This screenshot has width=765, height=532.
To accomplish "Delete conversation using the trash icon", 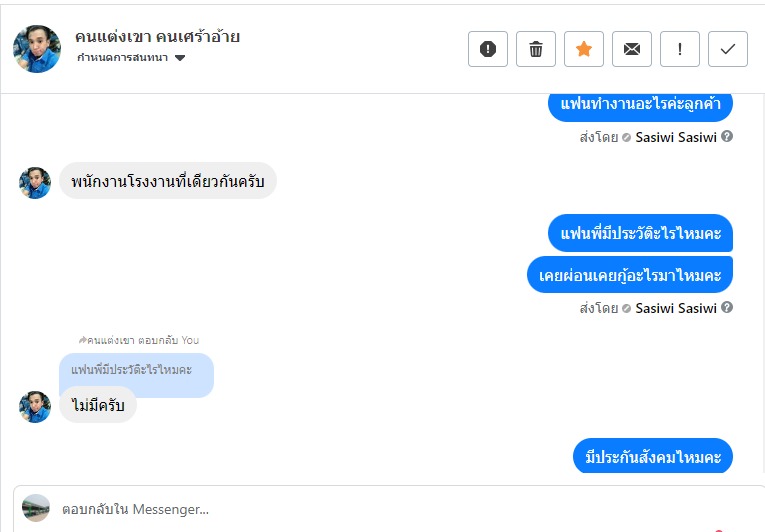I will [x=536, y=49].
